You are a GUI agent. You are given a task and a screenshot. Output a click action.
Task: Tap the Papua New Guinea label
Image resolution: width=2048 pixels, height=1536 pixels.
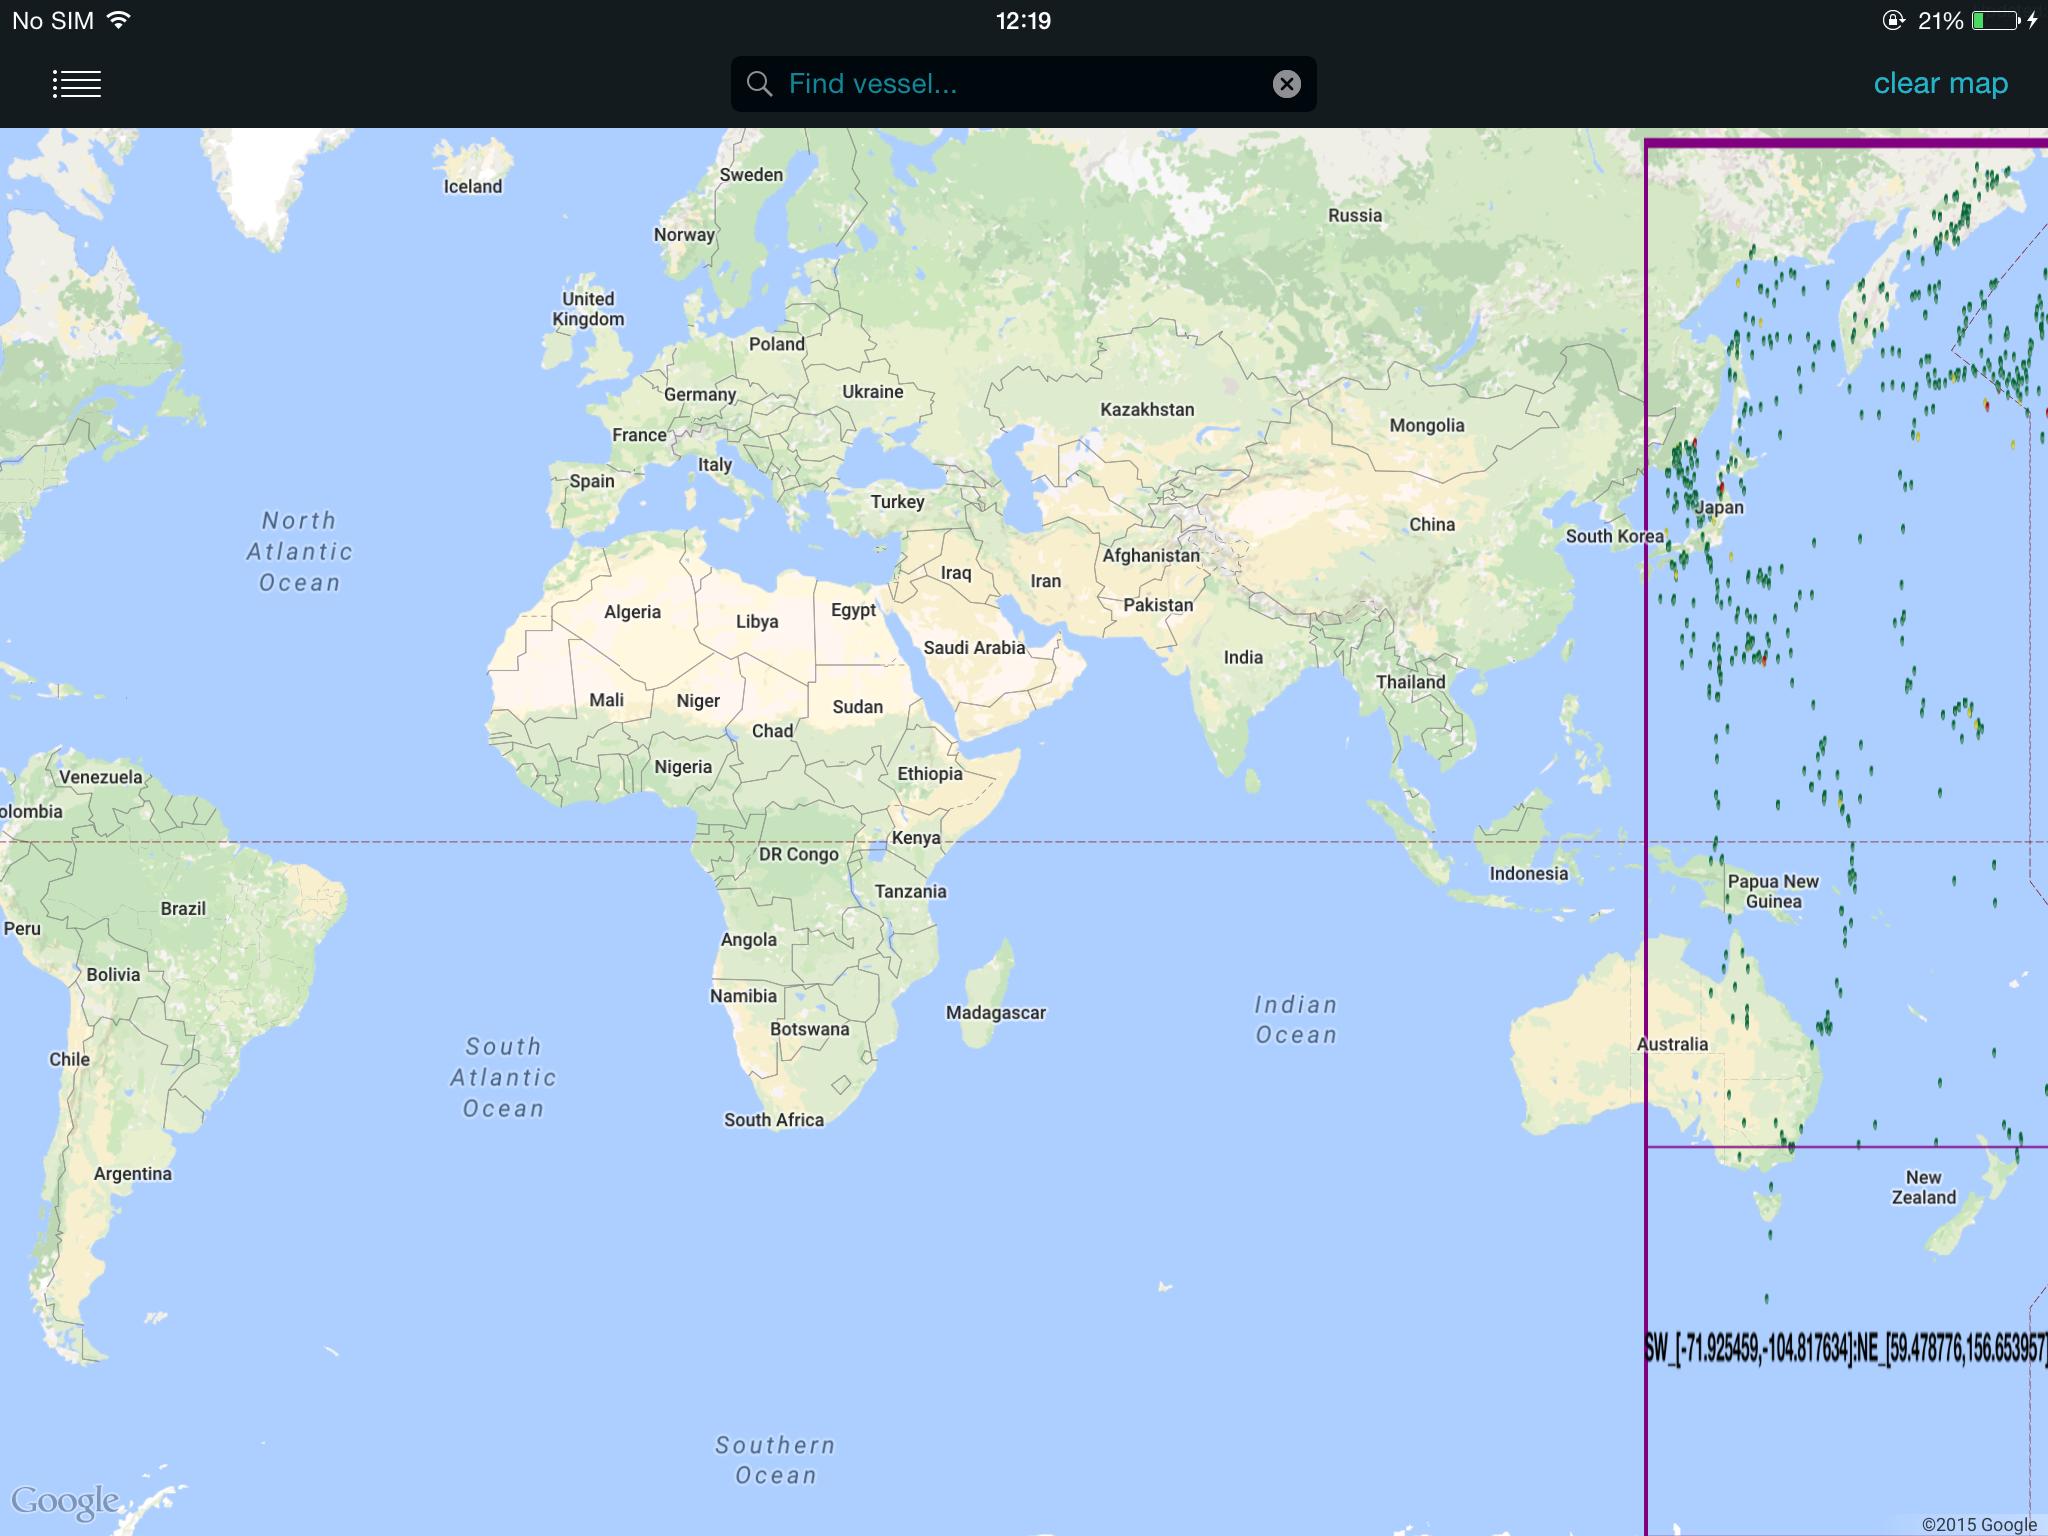click(1773, 891)
